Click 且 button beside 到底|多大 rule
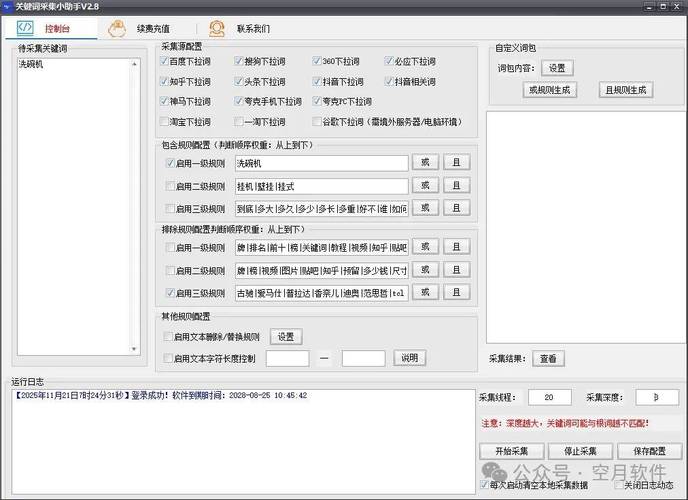688x500 pixels. pos(457,208)
